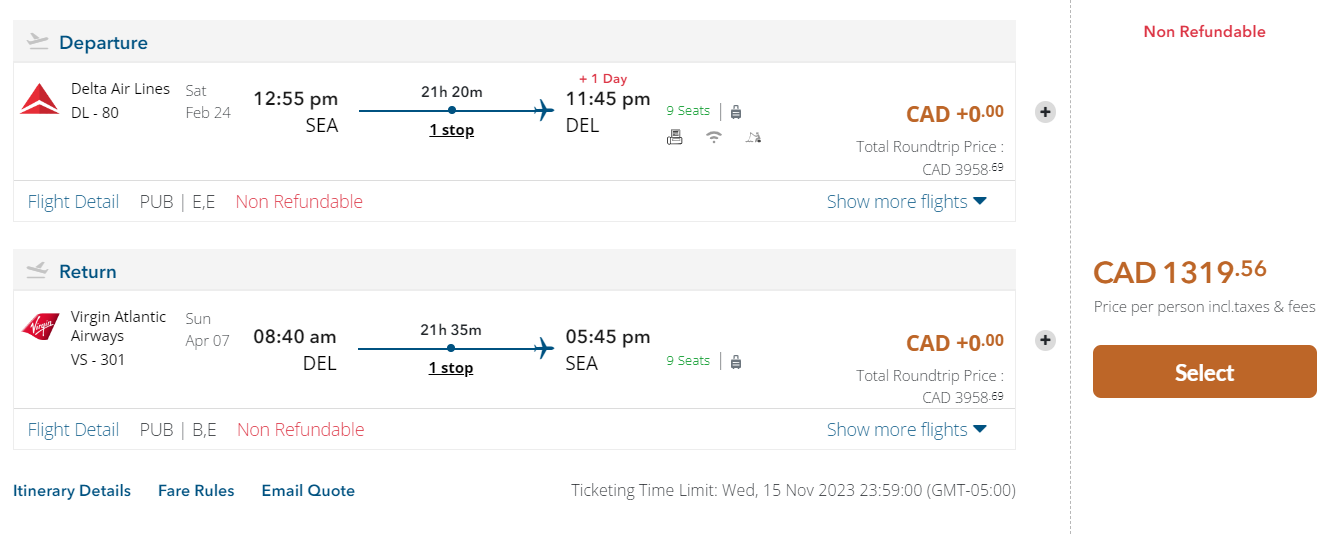This screenshot has width=1338, height=534.
Task: Click the Virgin Atlantic logo
Action: click(40, 327)
